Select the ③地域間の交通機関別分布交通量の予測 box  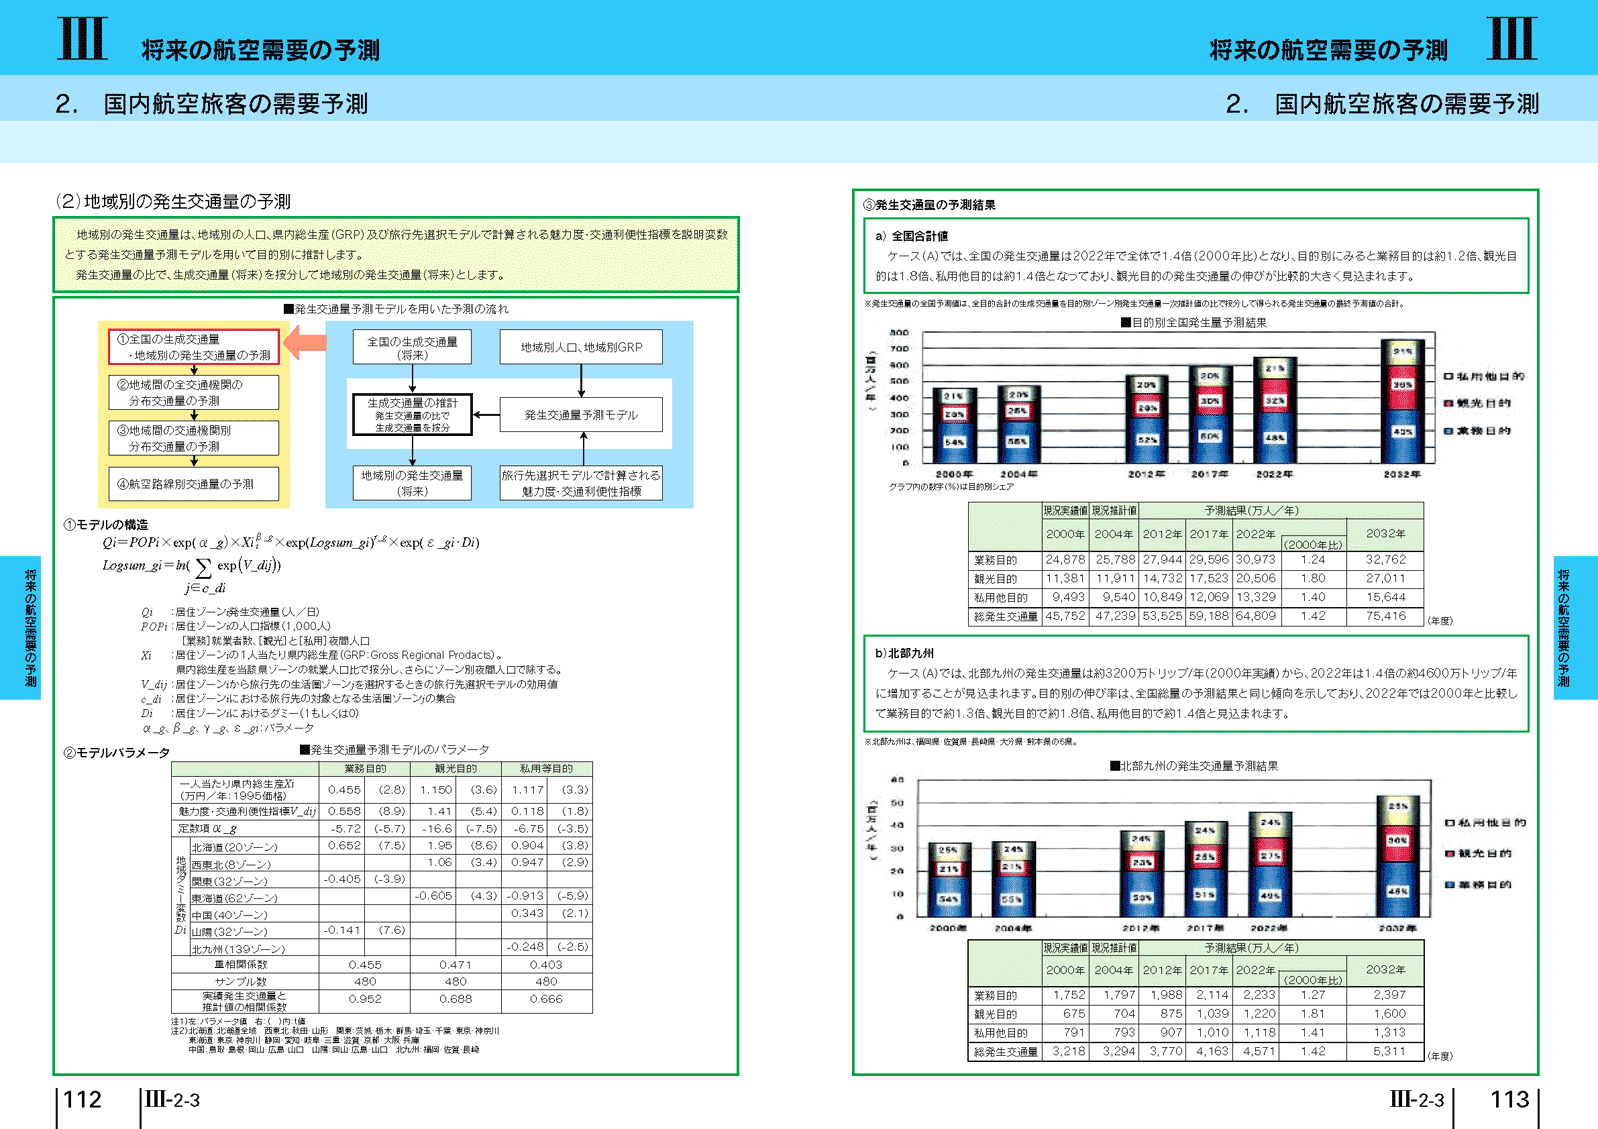pyautogui.click(x=193, y=438)
